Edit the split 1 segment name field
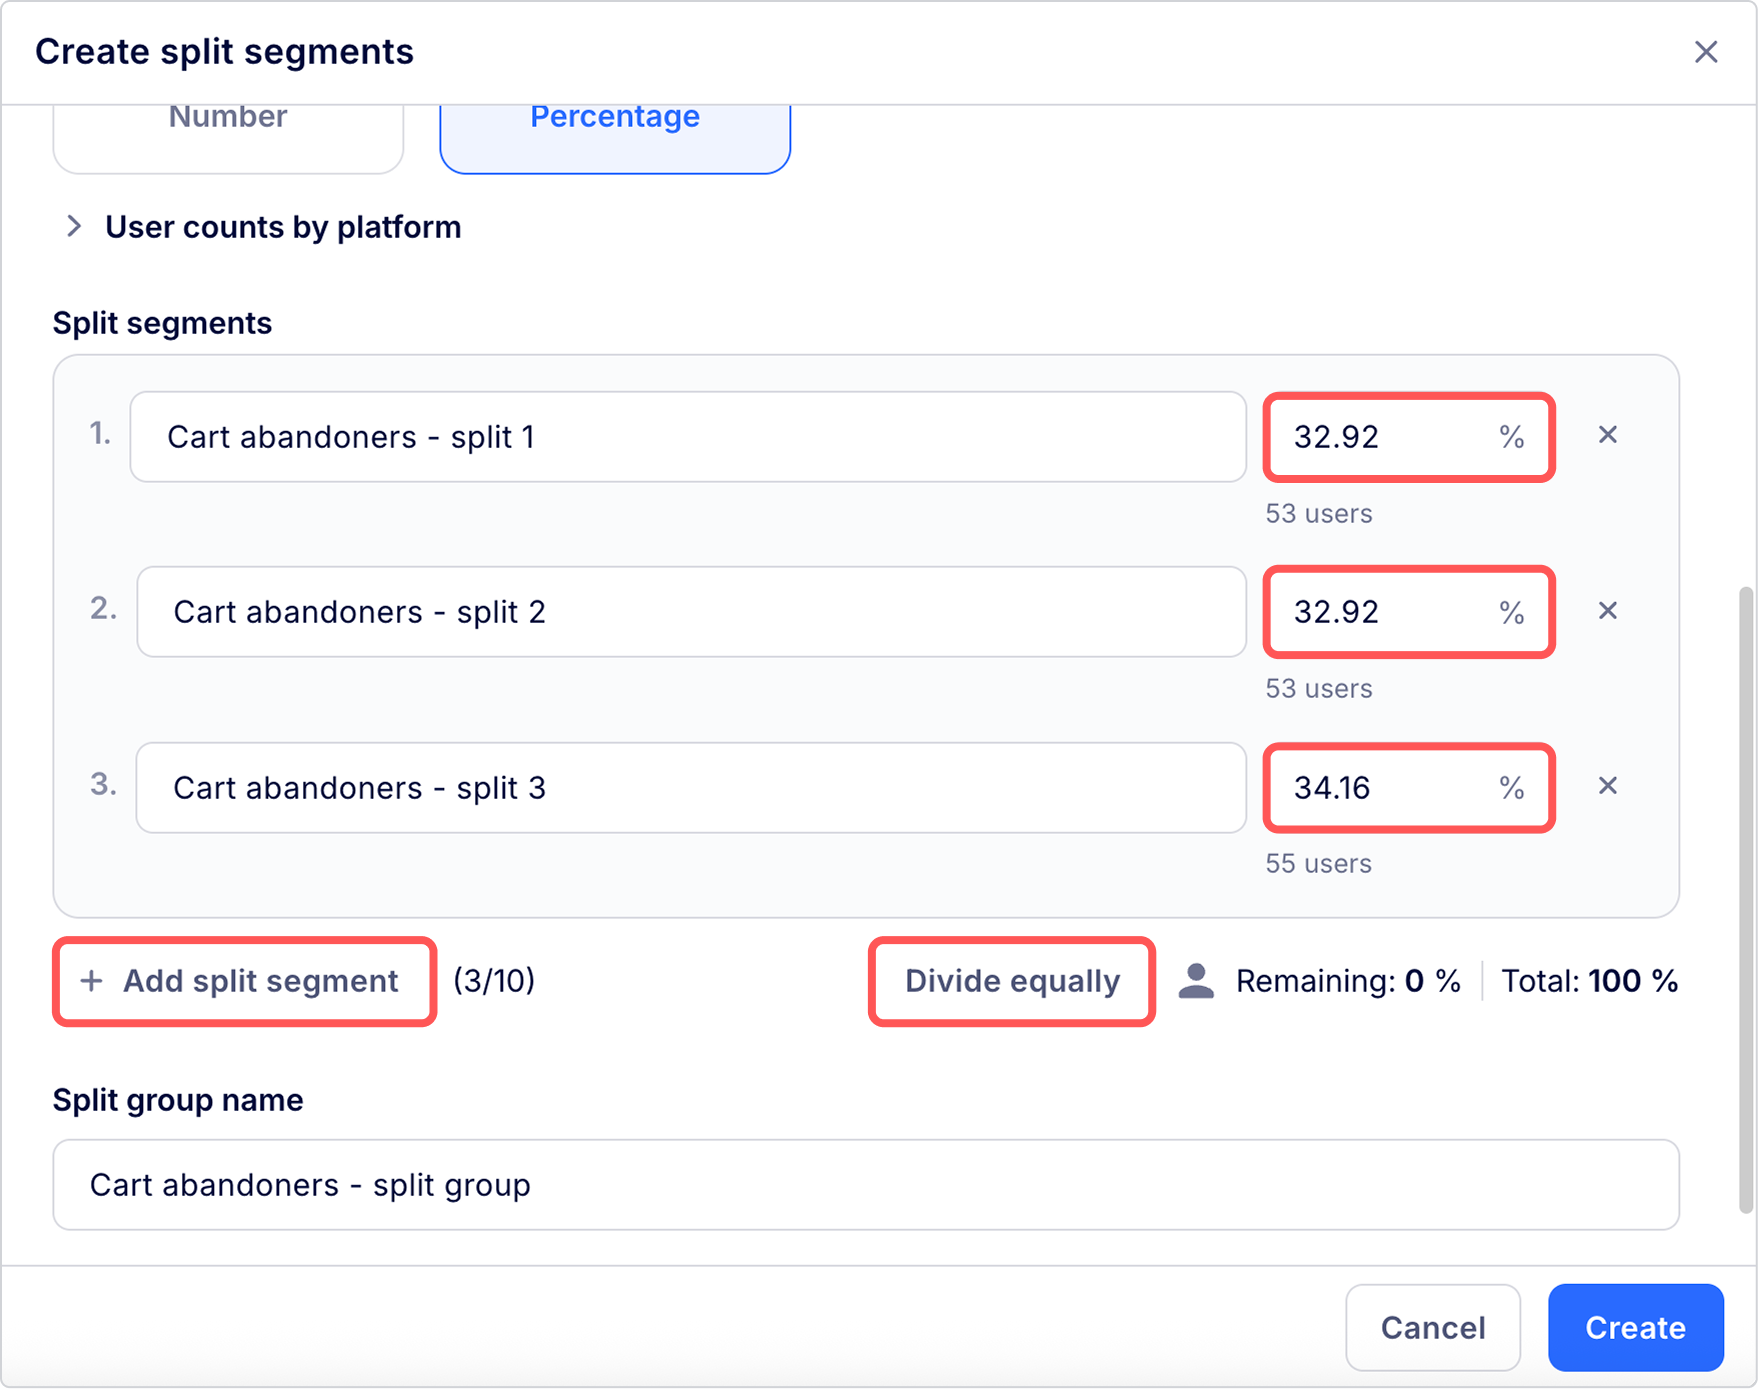The image size is (1758, 1389). point(687,437)
